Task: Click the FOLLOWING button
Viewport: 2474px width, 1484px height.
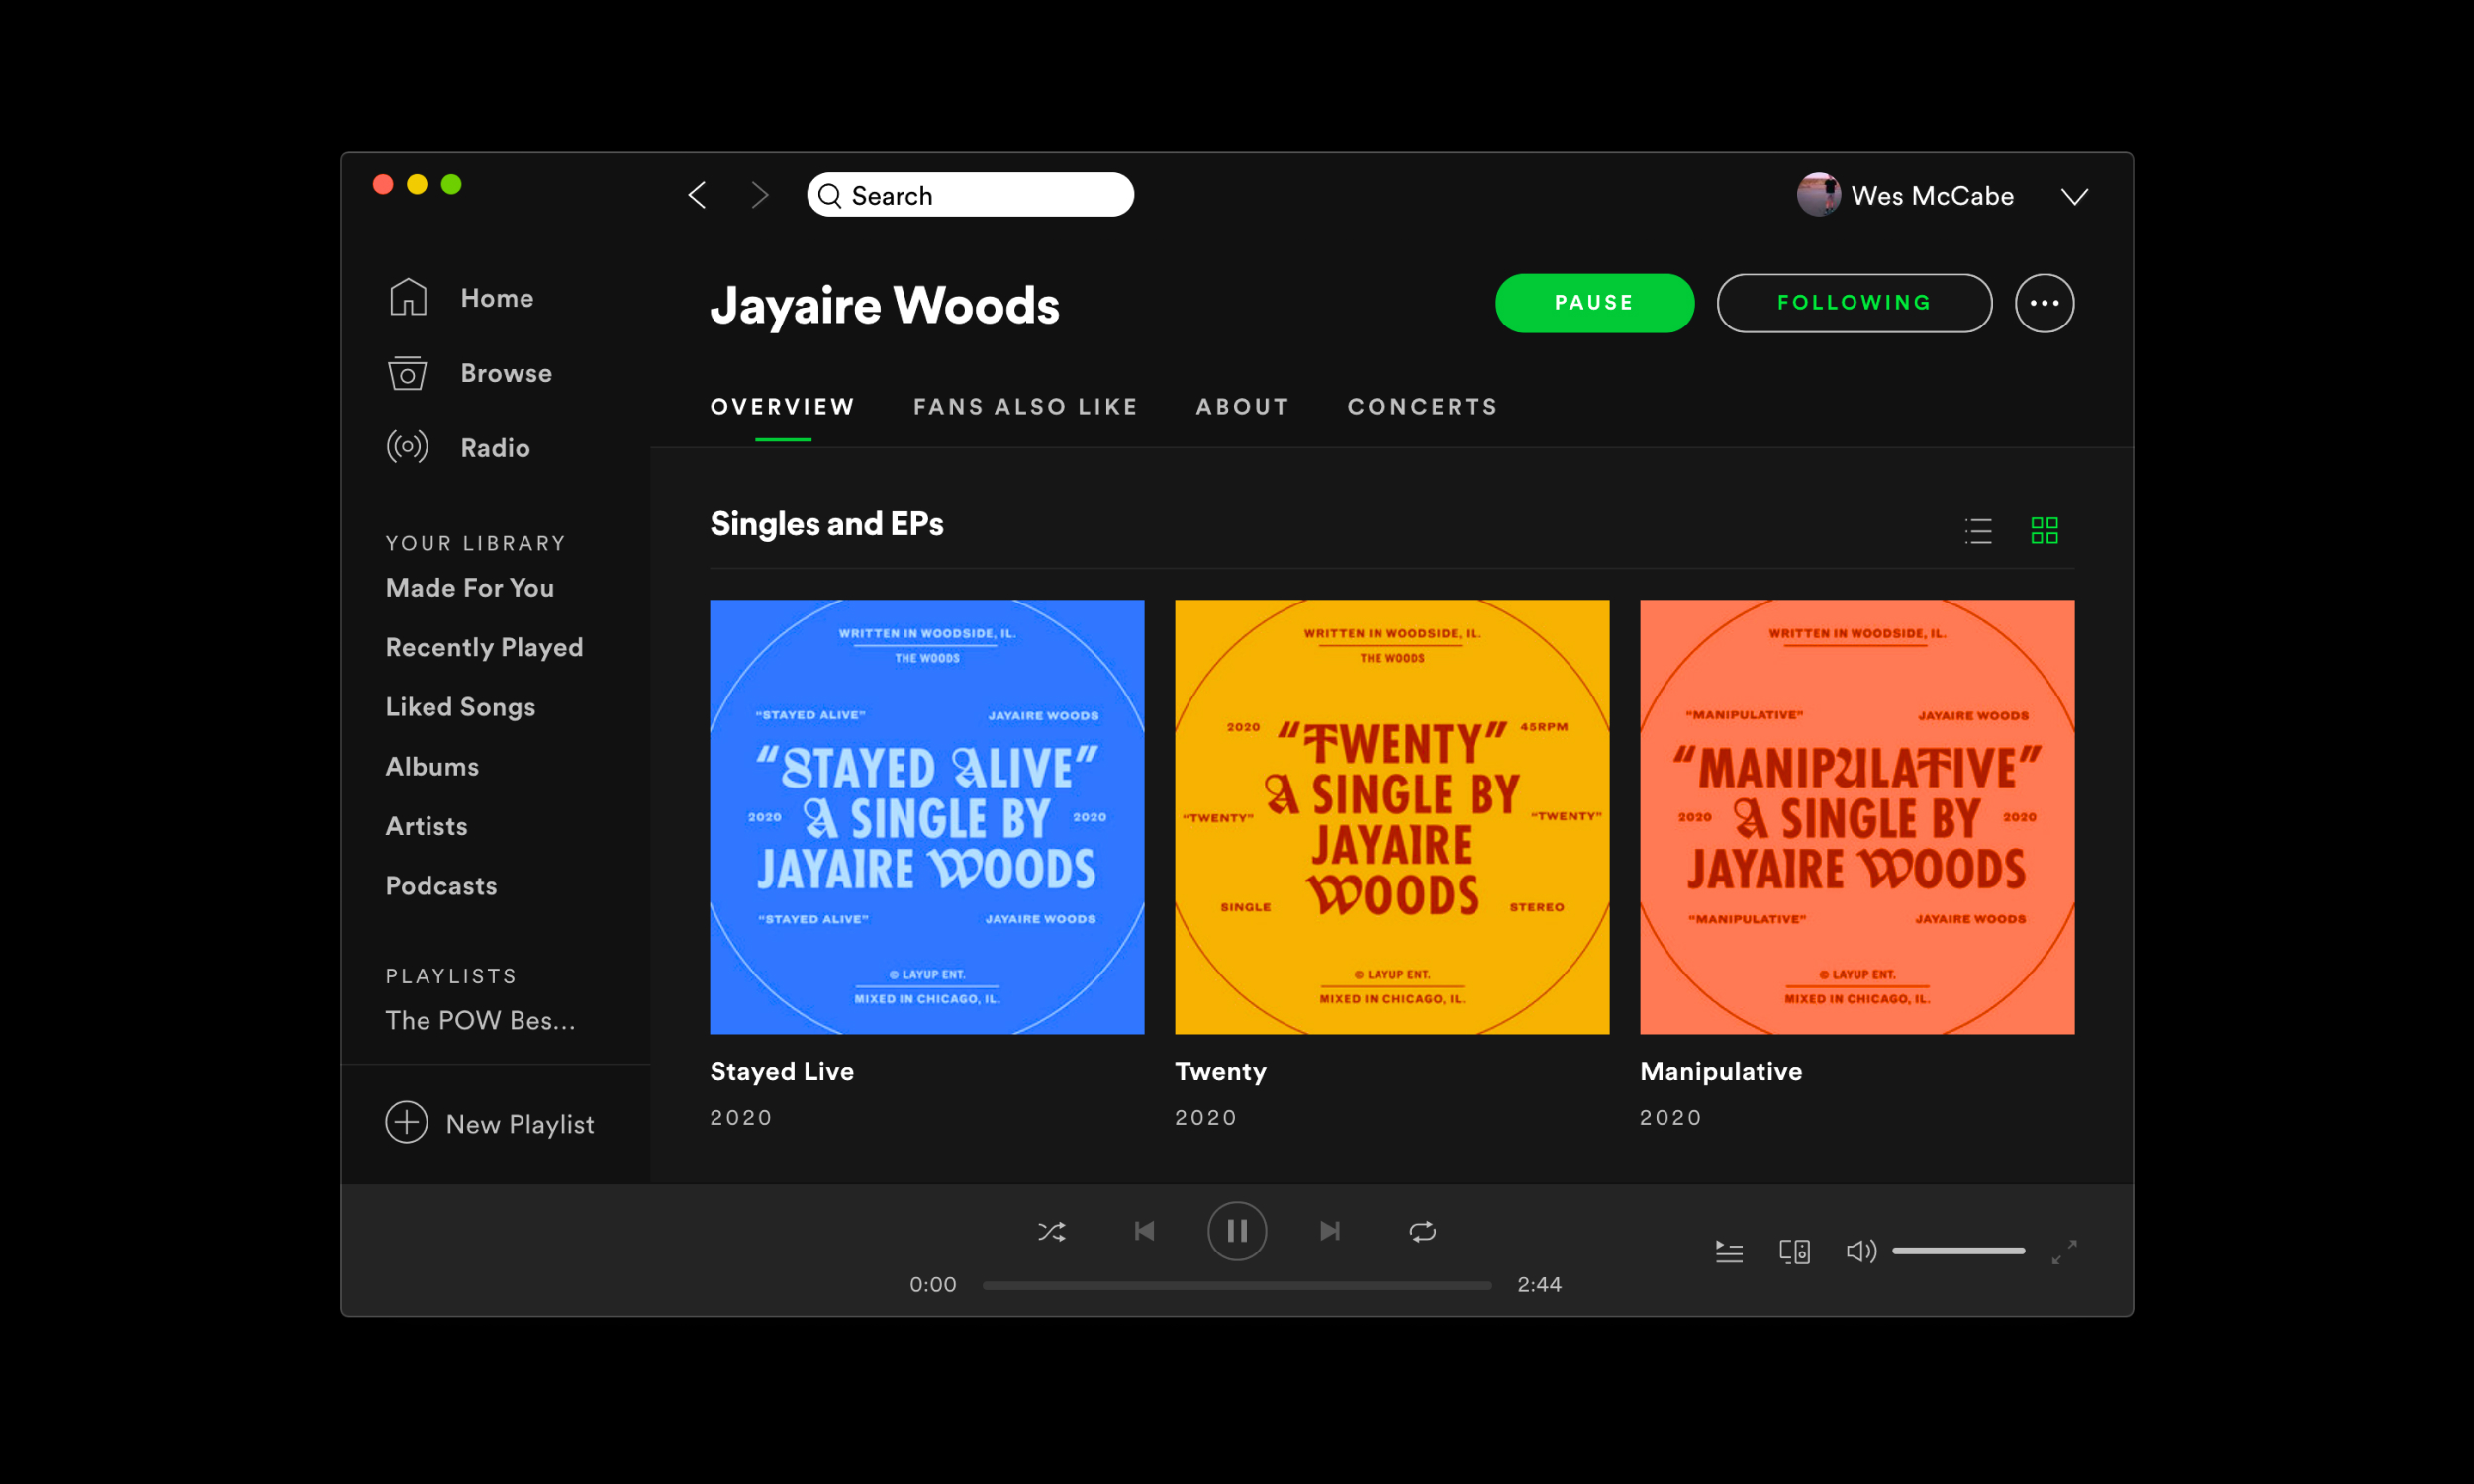Action: point(1854,303)
